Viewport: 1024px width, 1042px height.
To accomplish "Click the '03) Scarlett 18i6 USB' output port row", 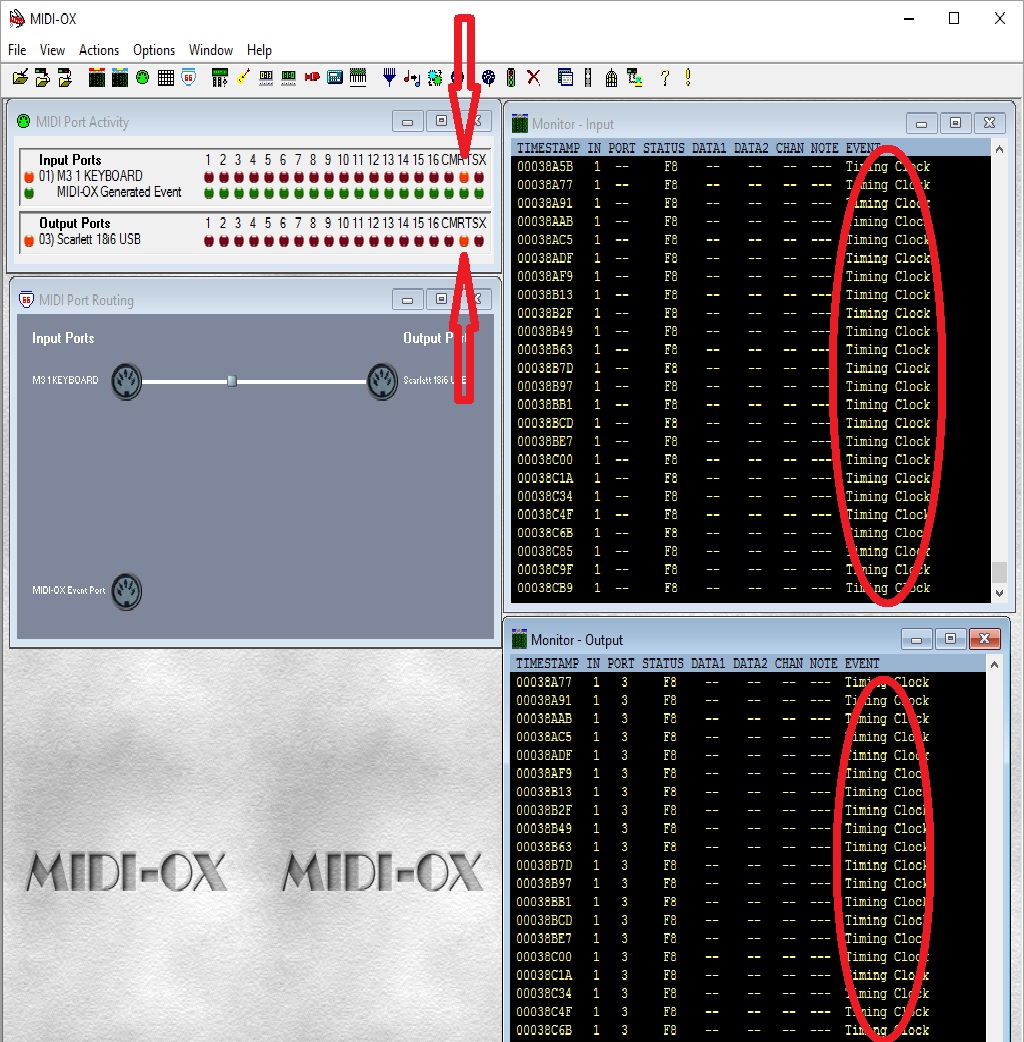I will point(256,240).
